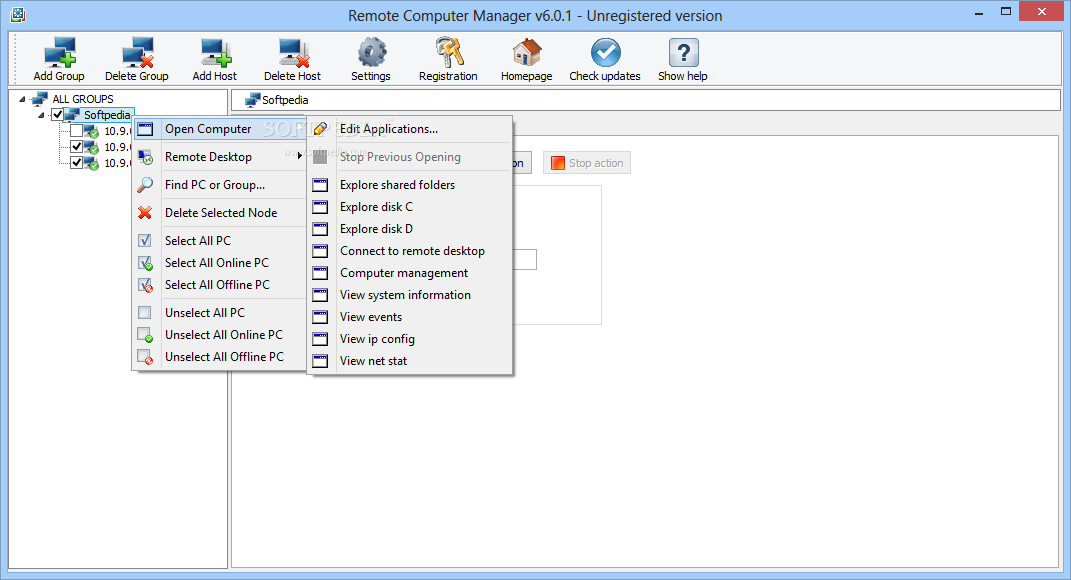
Task: Click the red X icon for Delete Selected Node
Action: click(x=145, y=212)
